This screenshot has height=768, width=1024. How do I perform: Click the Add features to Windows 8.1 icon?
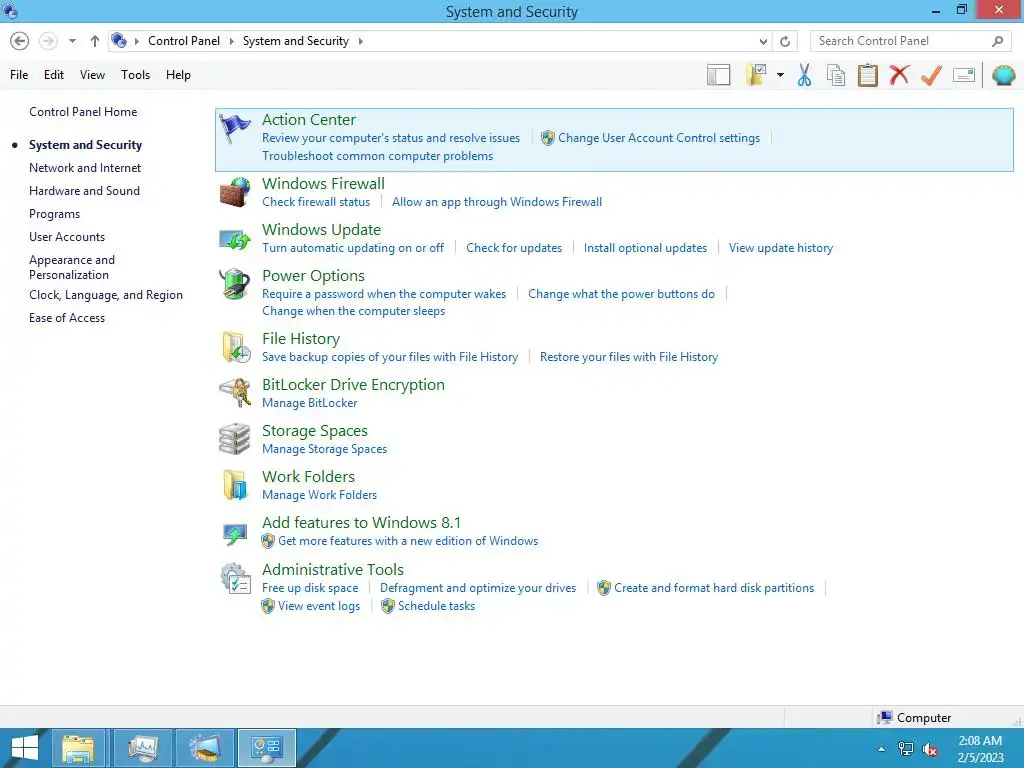coord(234,534)
